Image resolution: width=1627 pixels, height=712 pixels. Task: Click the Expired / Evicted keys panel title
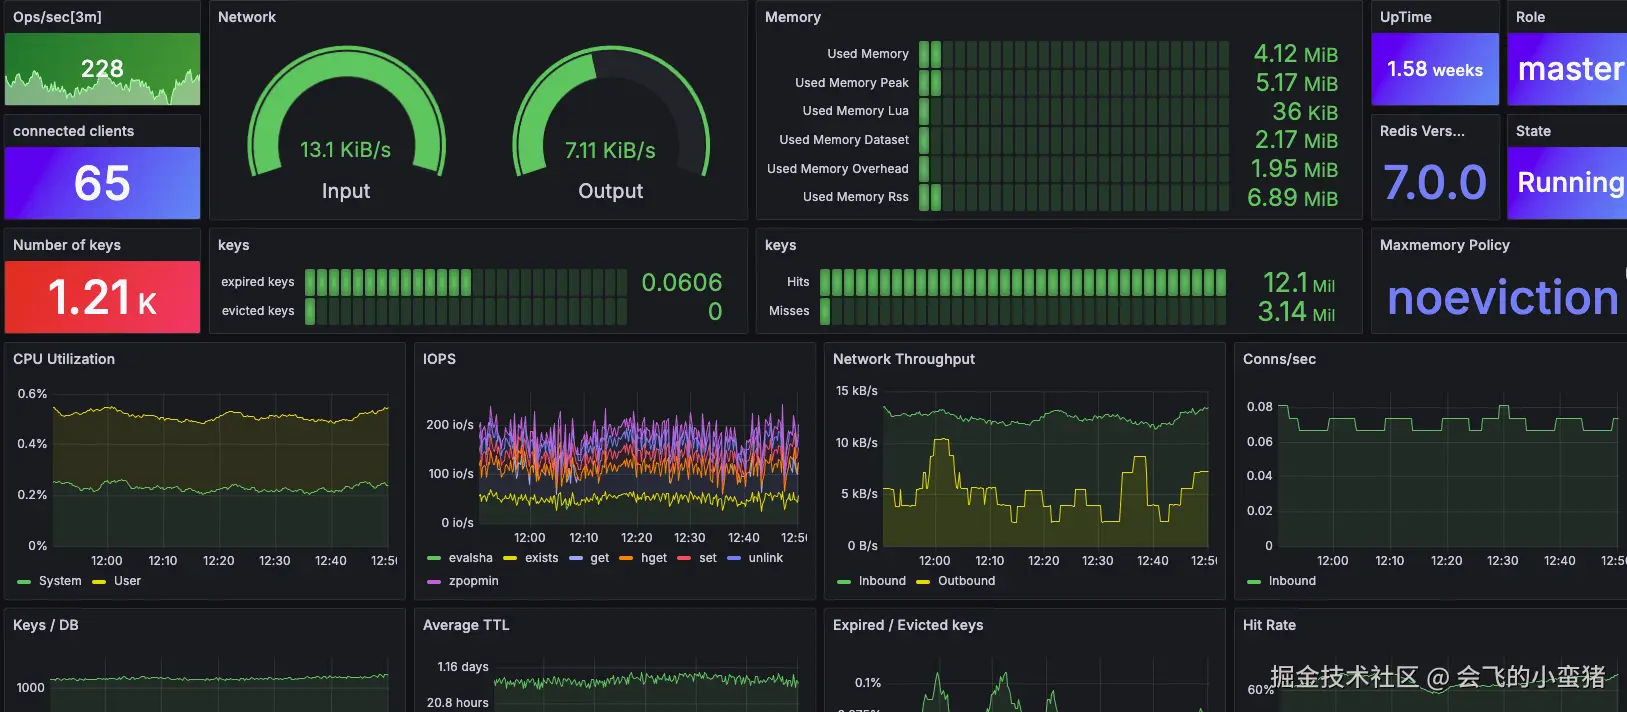pyautogui.click(x=908, y=625)
